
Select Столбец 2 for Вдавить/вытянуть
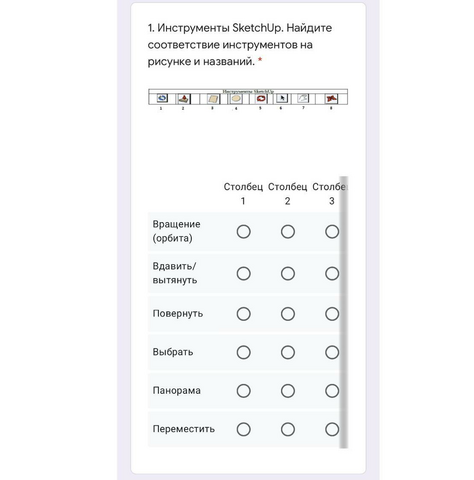point(288,274)
